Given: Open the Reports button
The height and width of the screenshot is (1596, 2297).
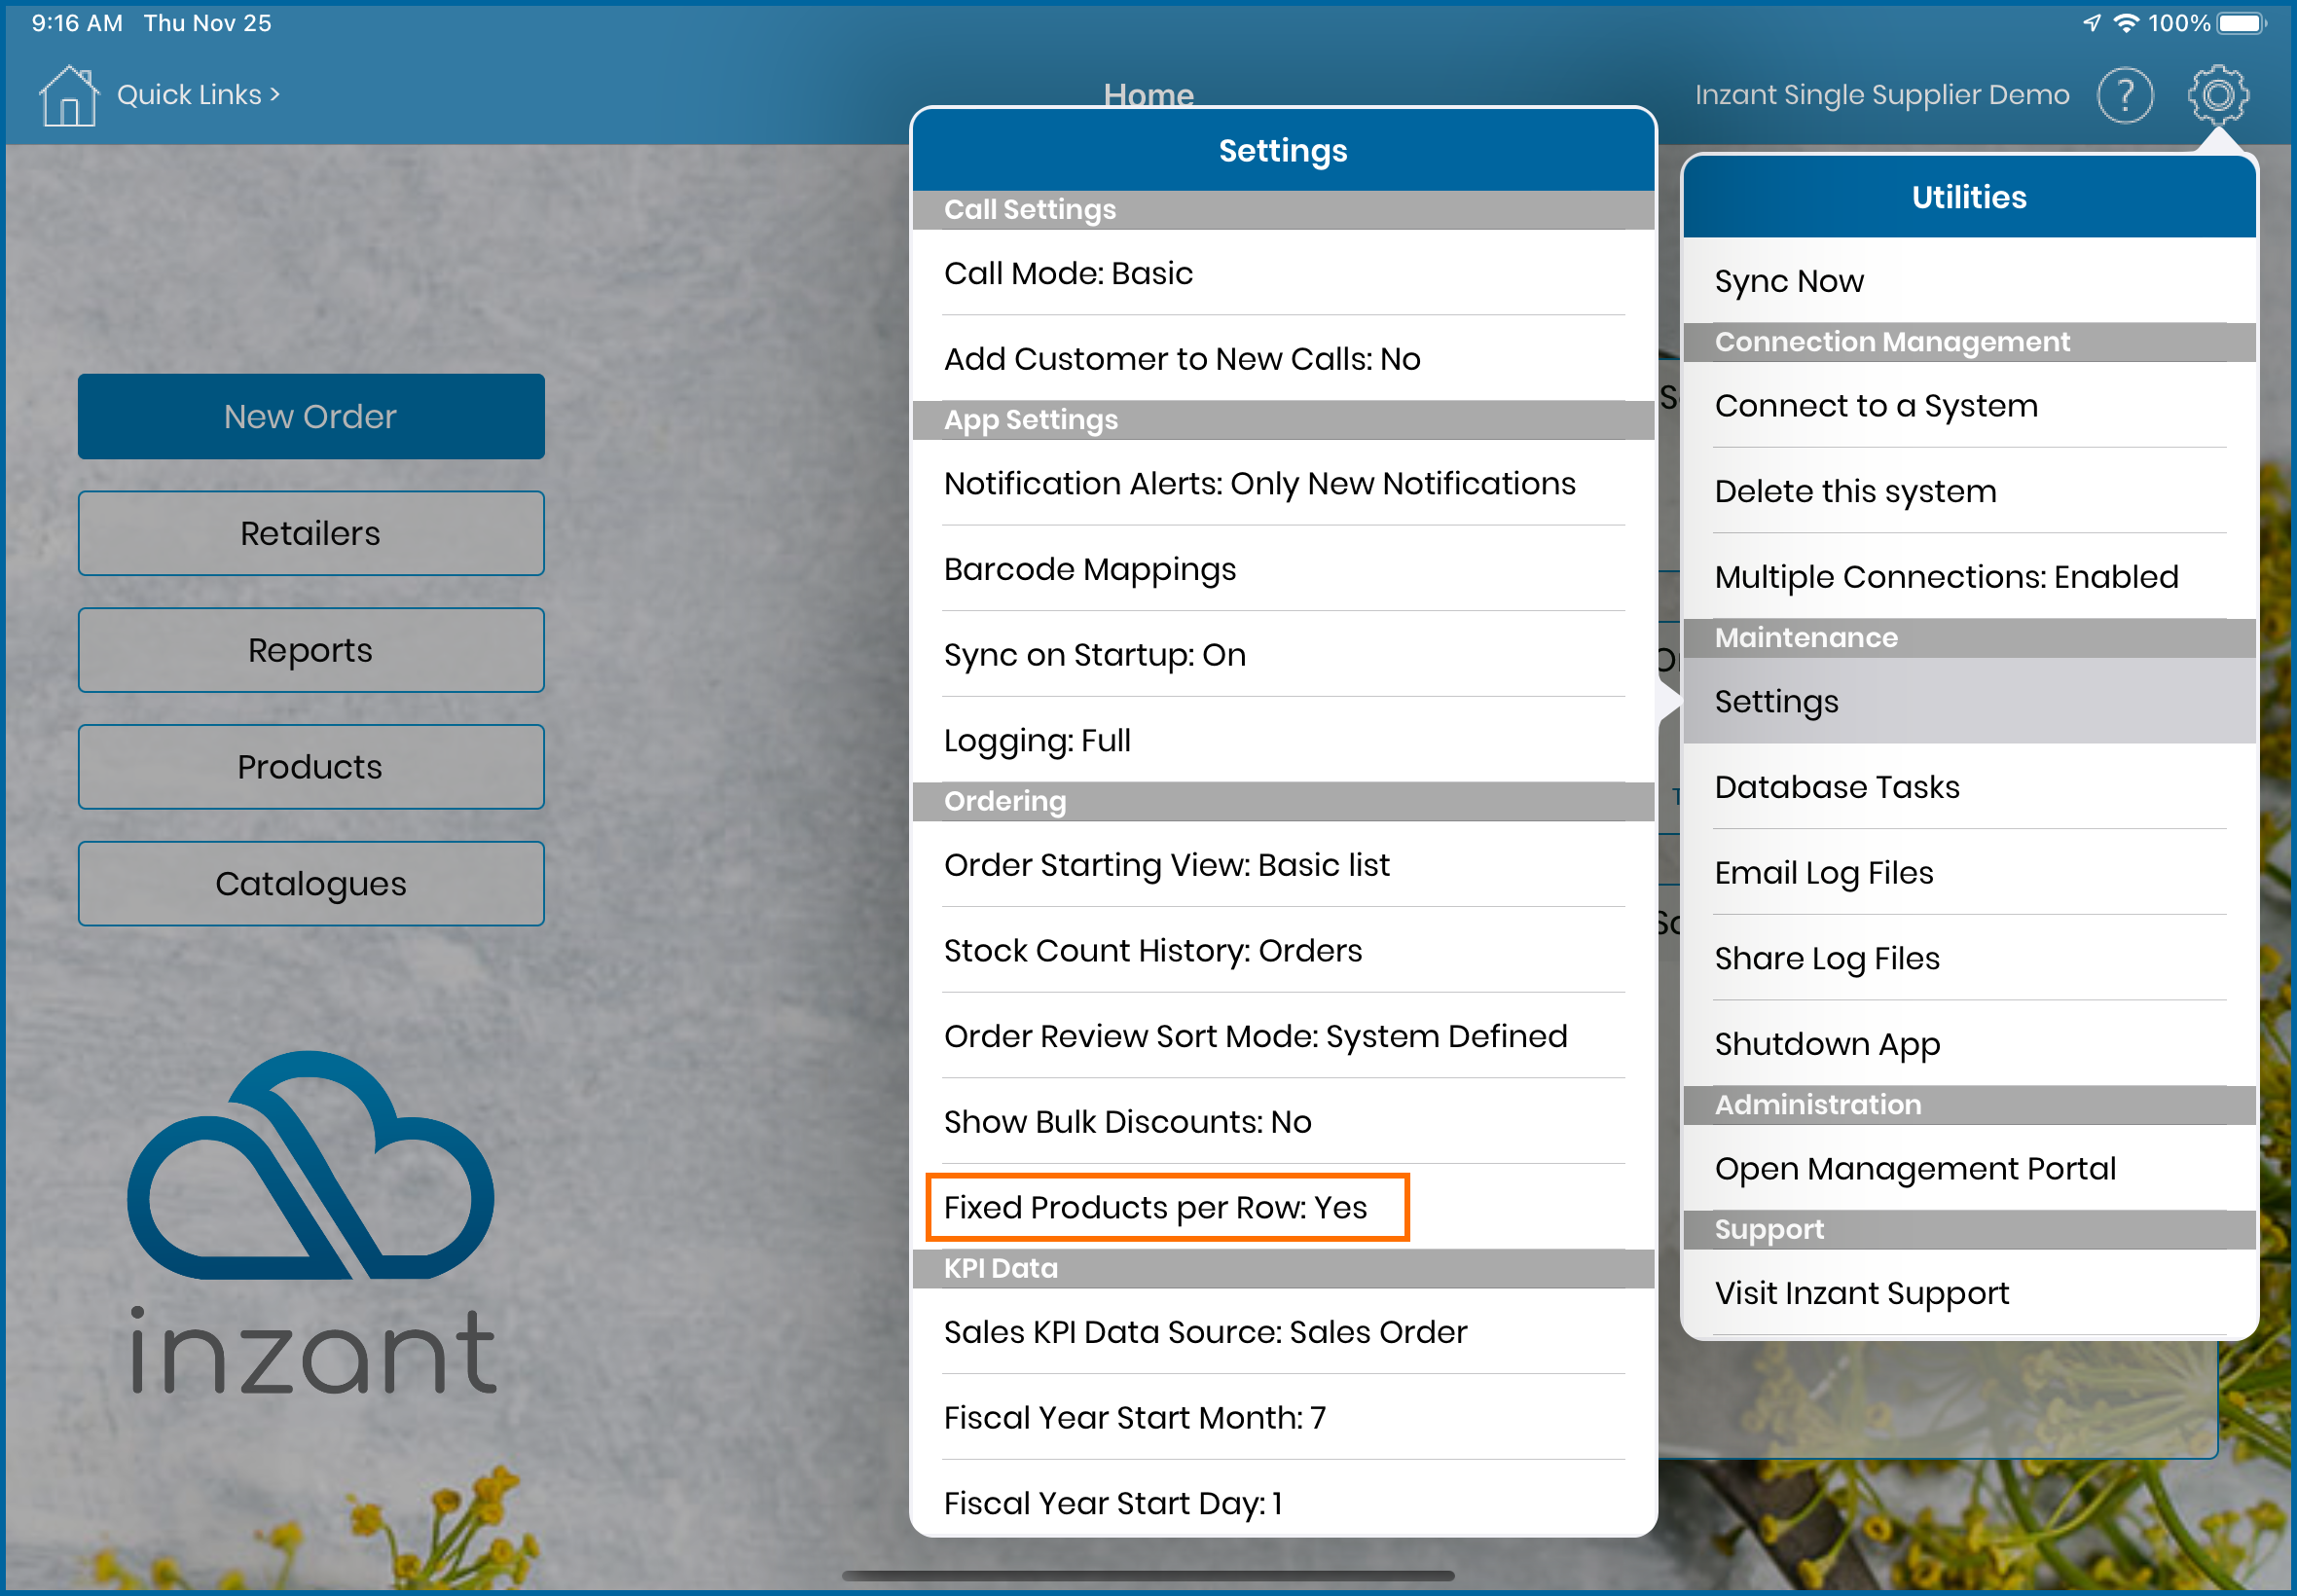Looking at the screenshot, I should point(311,650).
